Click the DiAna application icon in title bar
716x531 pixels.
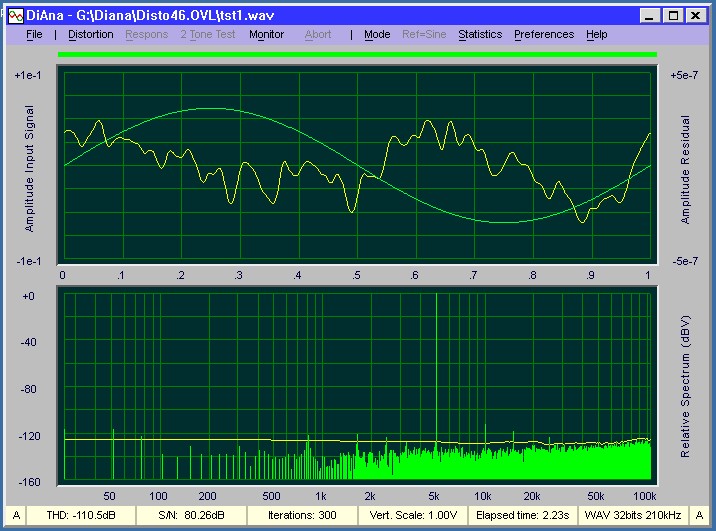click(16, 16)
